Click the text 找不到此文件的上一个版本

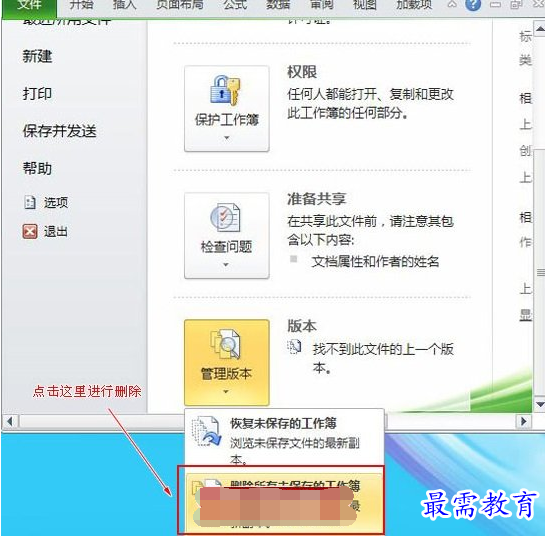click(383, 358)
